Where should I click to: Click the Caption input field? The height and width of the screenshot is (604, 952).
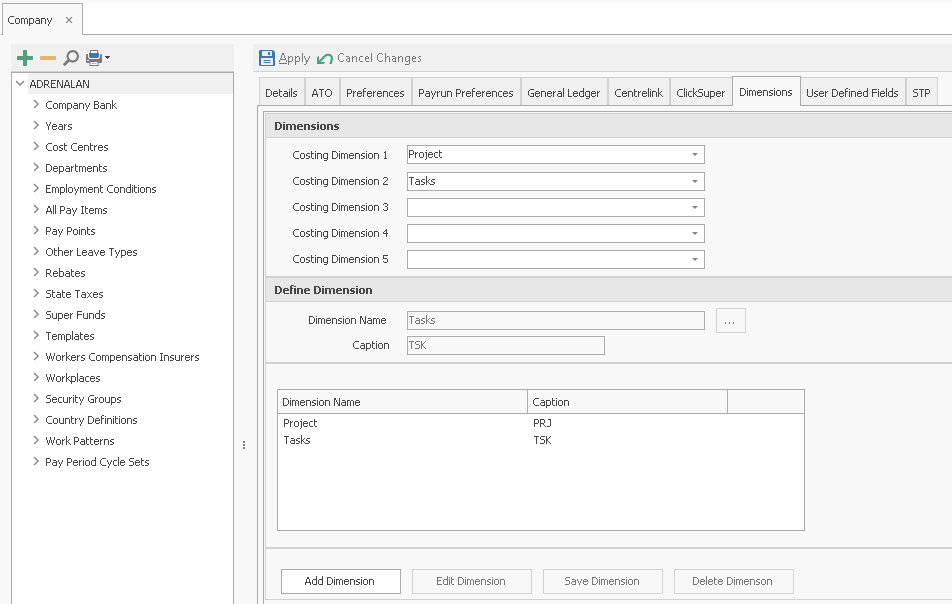pyautogui.click(x=506, y=345)
